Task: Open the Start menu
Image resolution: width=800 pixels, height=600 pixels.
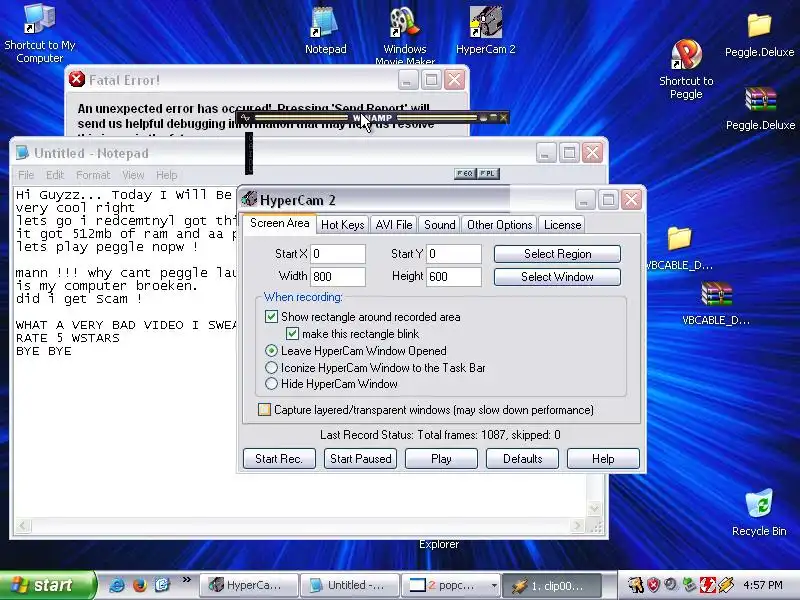Action: (x=48, y=585)
